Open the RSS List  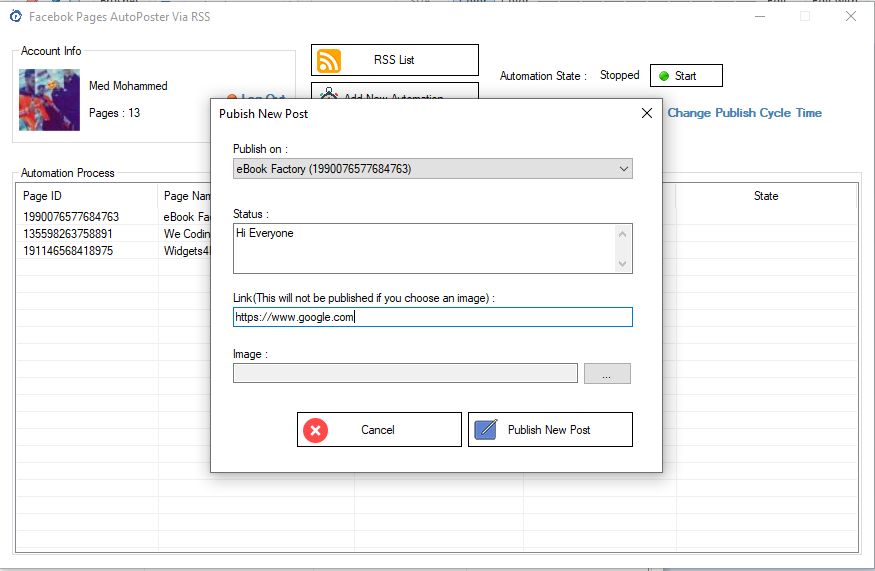[x=394, y=60]
